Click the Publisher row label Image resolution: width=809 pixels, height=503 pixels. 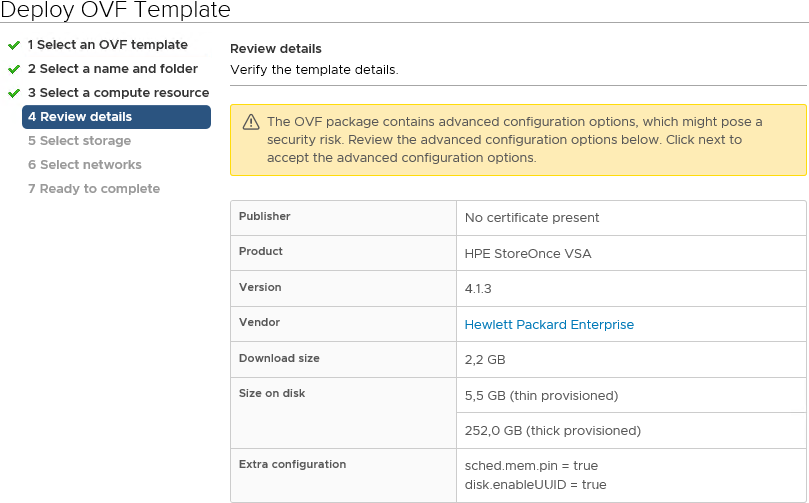click(264, 216)
